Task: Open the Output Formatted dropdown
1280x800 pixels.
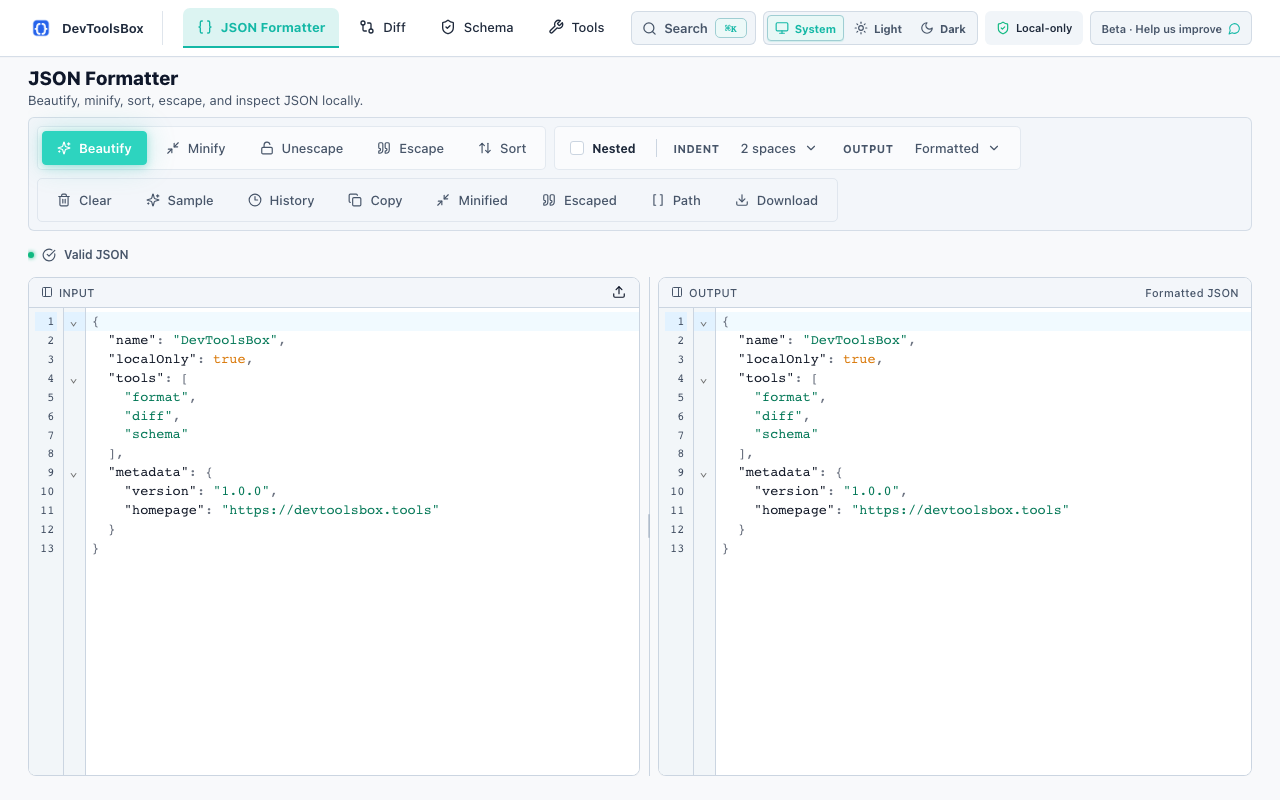Action: coord(957,148)
